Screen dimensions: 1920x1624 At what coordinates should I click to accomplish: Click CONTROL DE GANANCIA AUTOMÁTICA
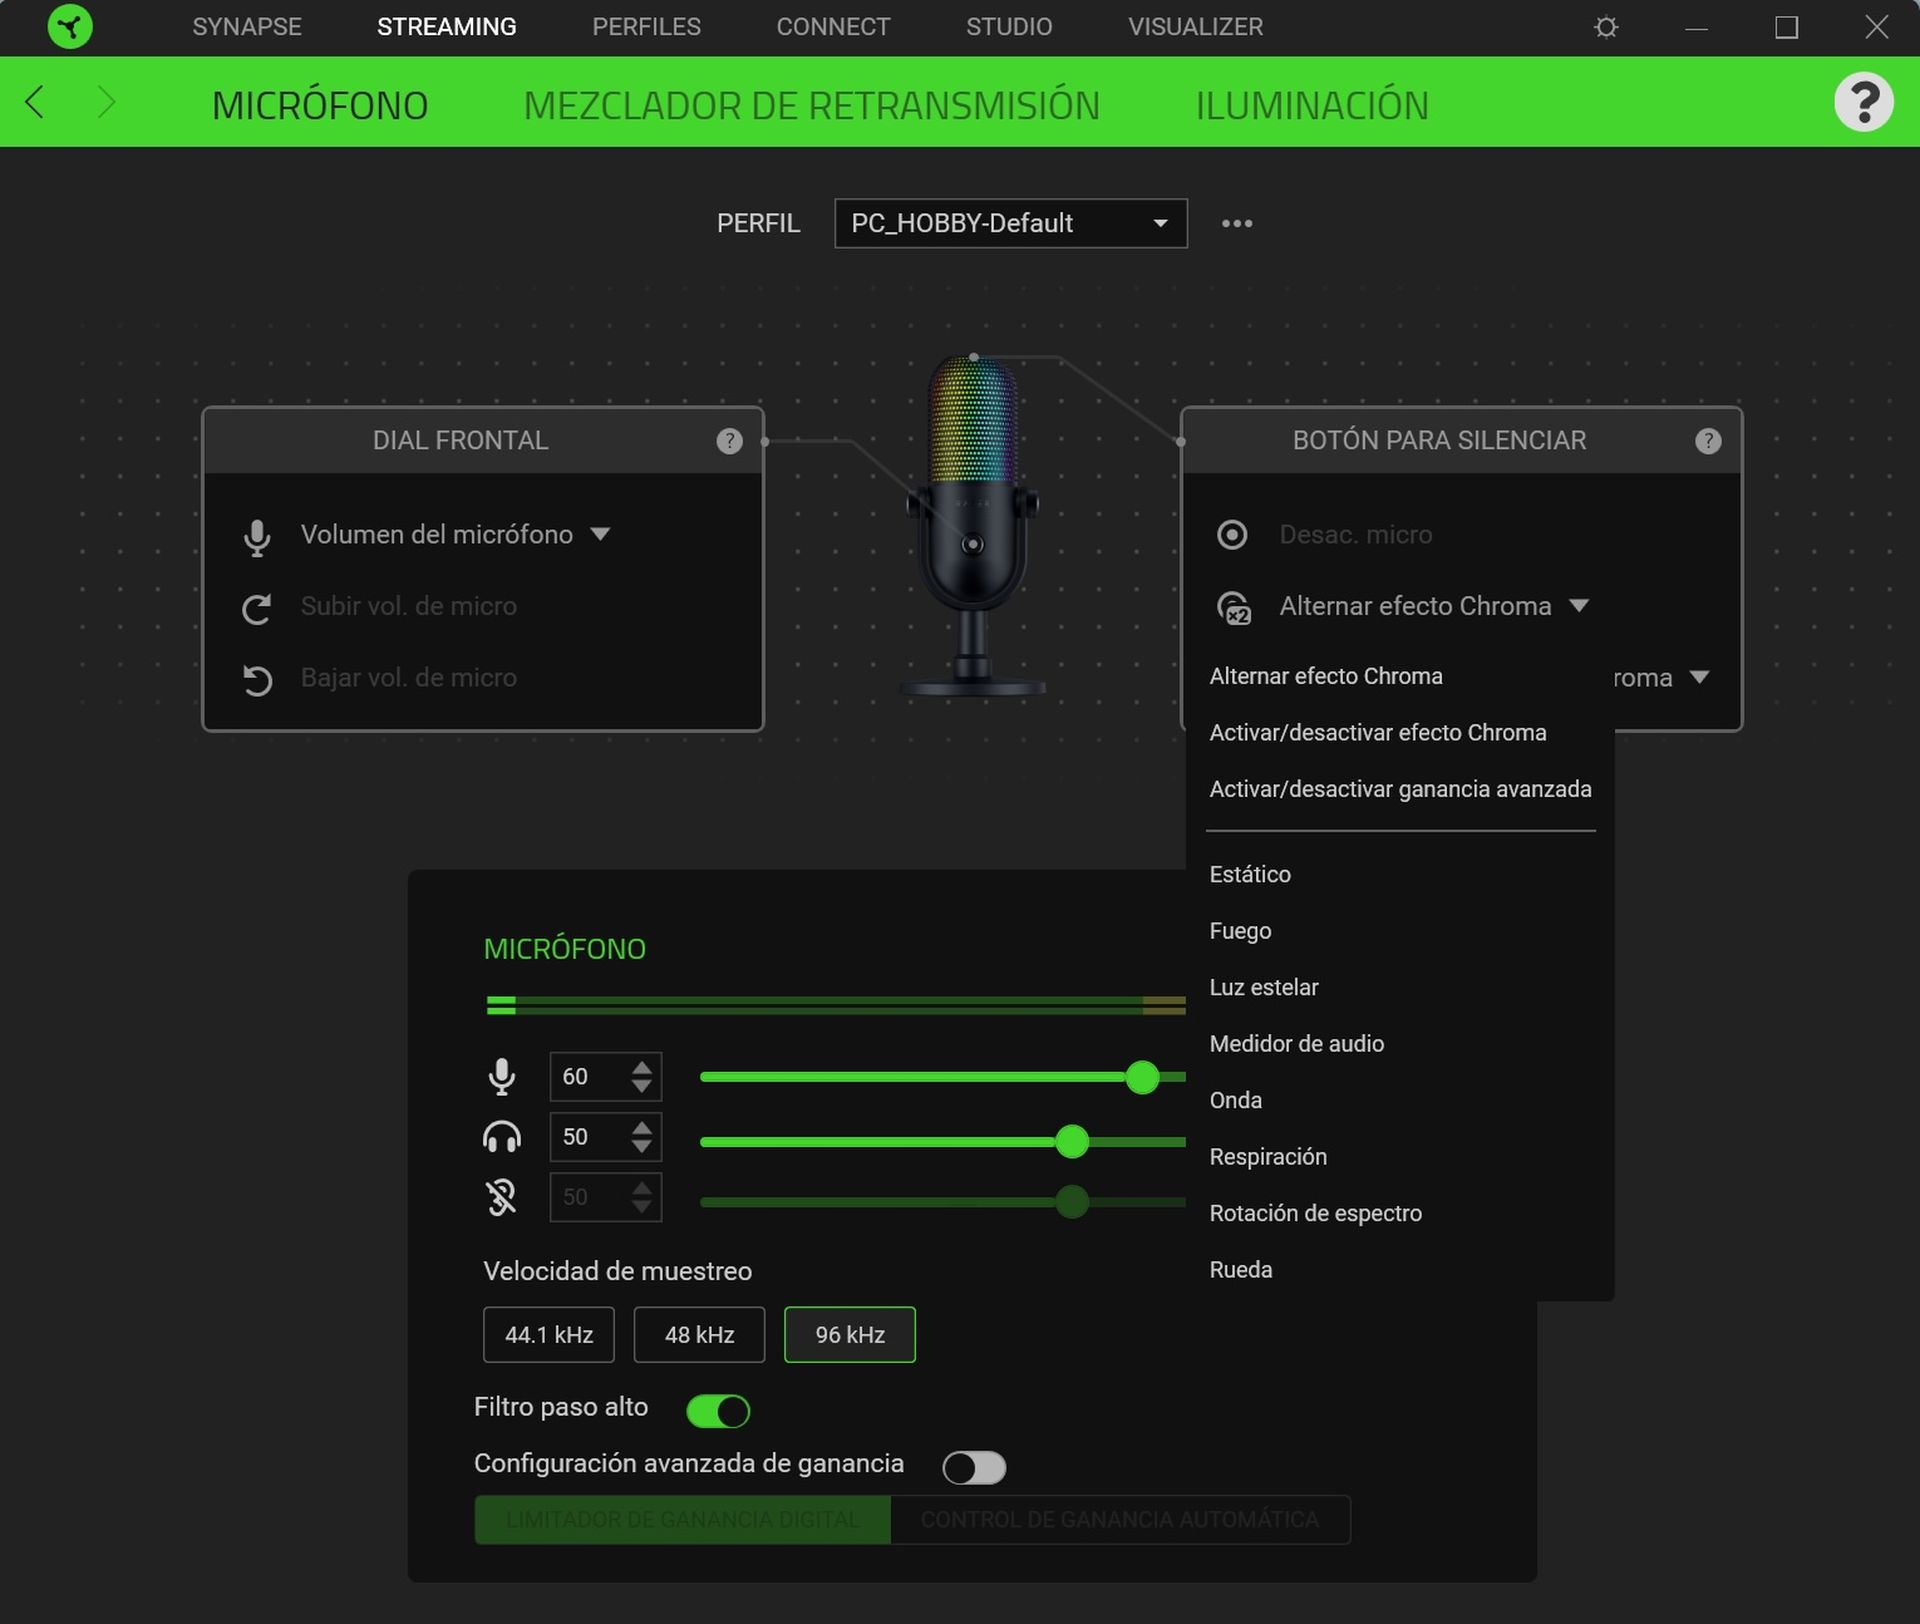point(1120,1519)
